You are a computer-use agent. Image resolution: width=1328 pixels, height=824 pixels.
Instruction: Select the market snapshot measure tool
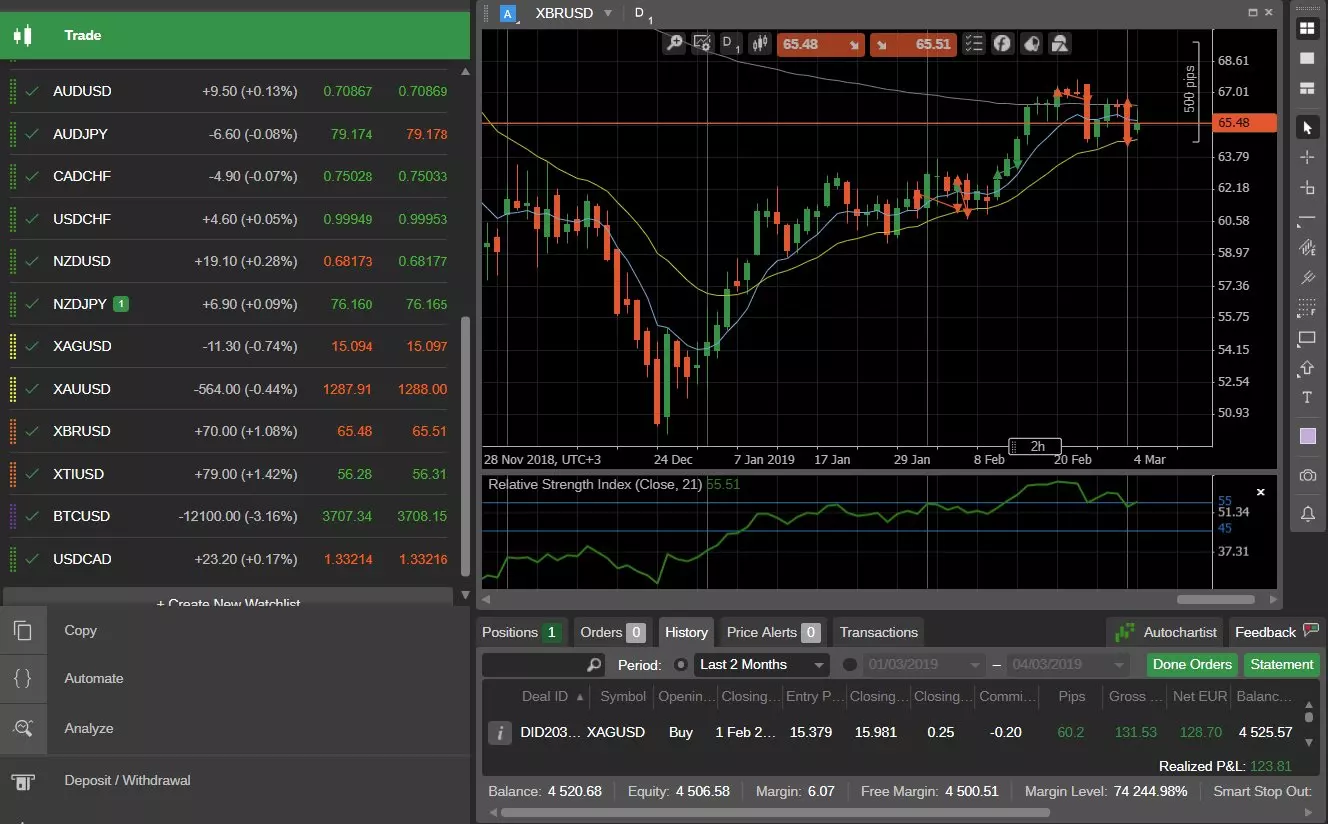pos(1307,187)
